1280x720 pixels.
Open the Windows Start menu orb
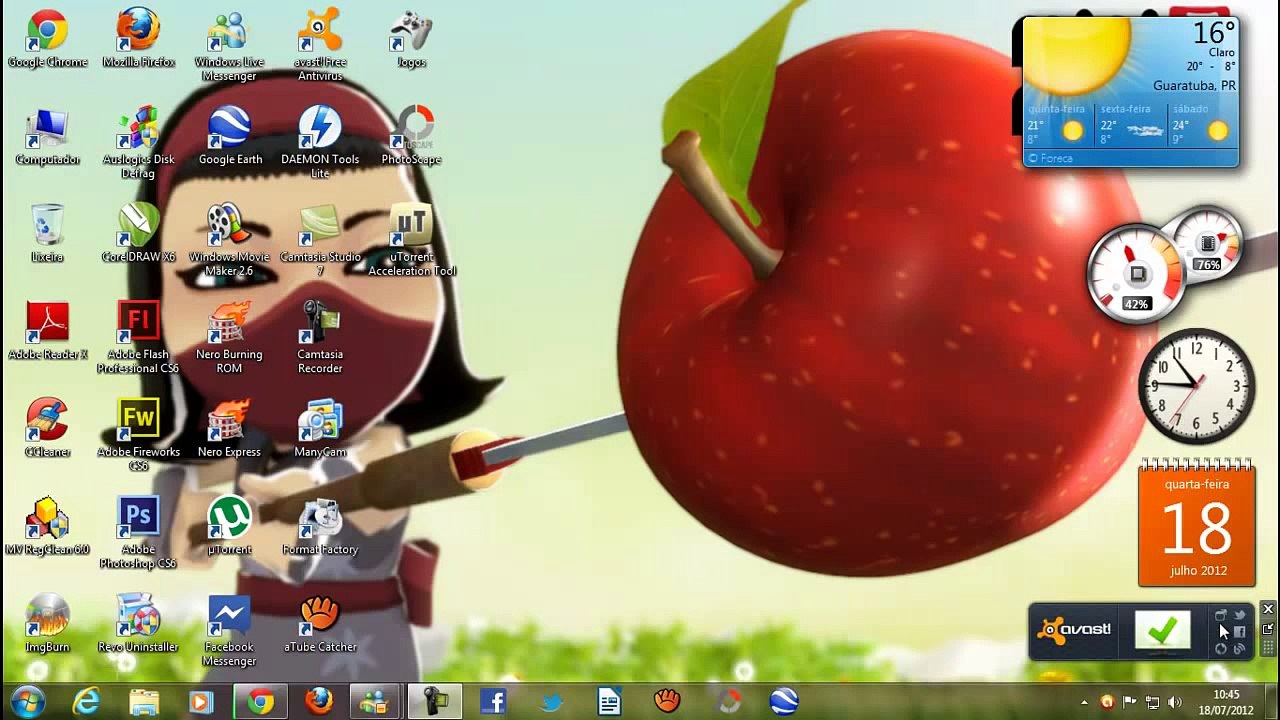[x=28, y=702]
